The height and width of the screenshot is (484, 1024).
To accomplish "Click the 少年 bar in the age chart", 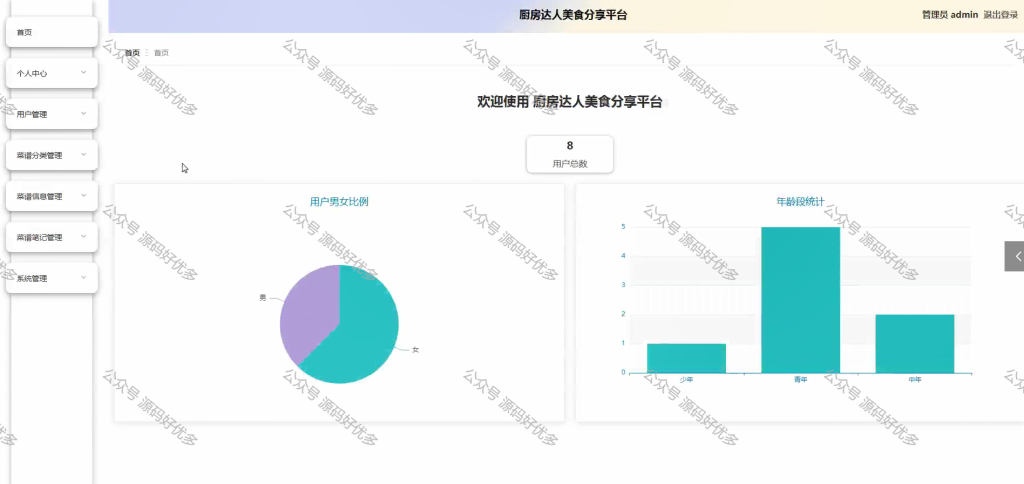I will [x=686, y=358].
